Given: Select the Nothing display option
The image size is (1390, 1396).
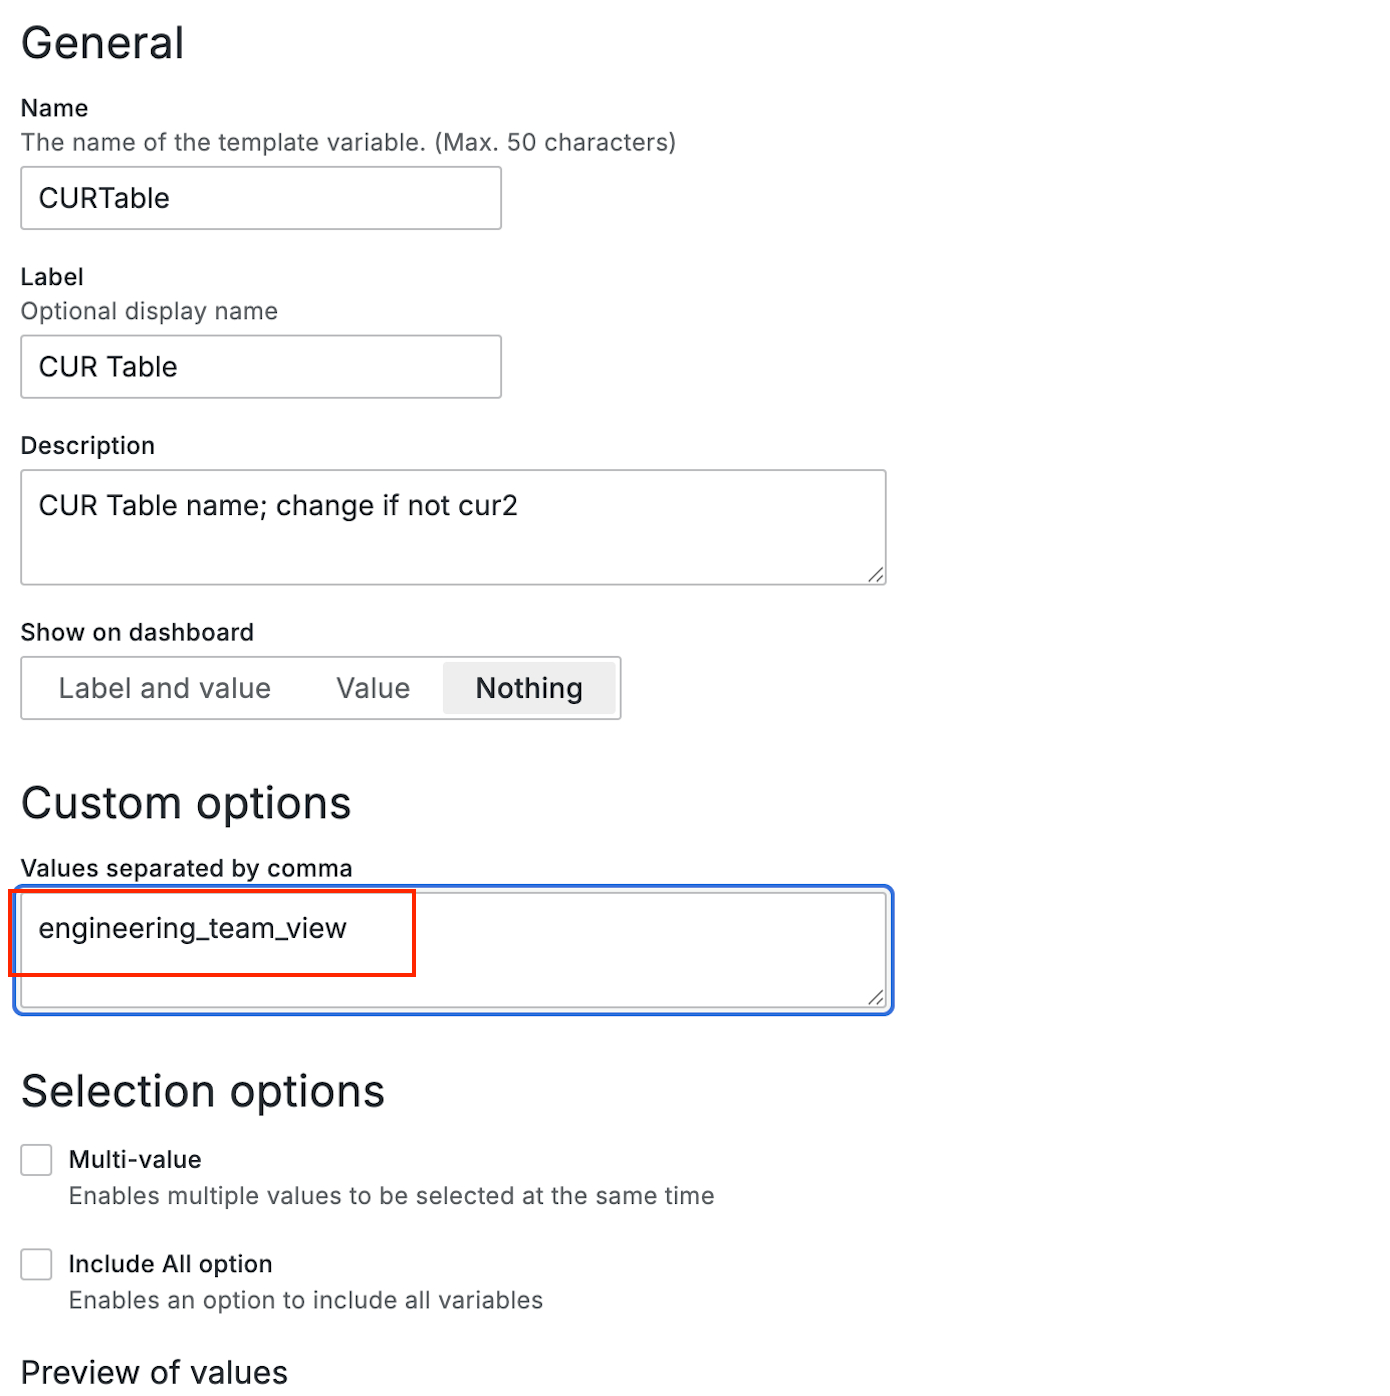Looking at the screenshot, I should pos(529,688).
